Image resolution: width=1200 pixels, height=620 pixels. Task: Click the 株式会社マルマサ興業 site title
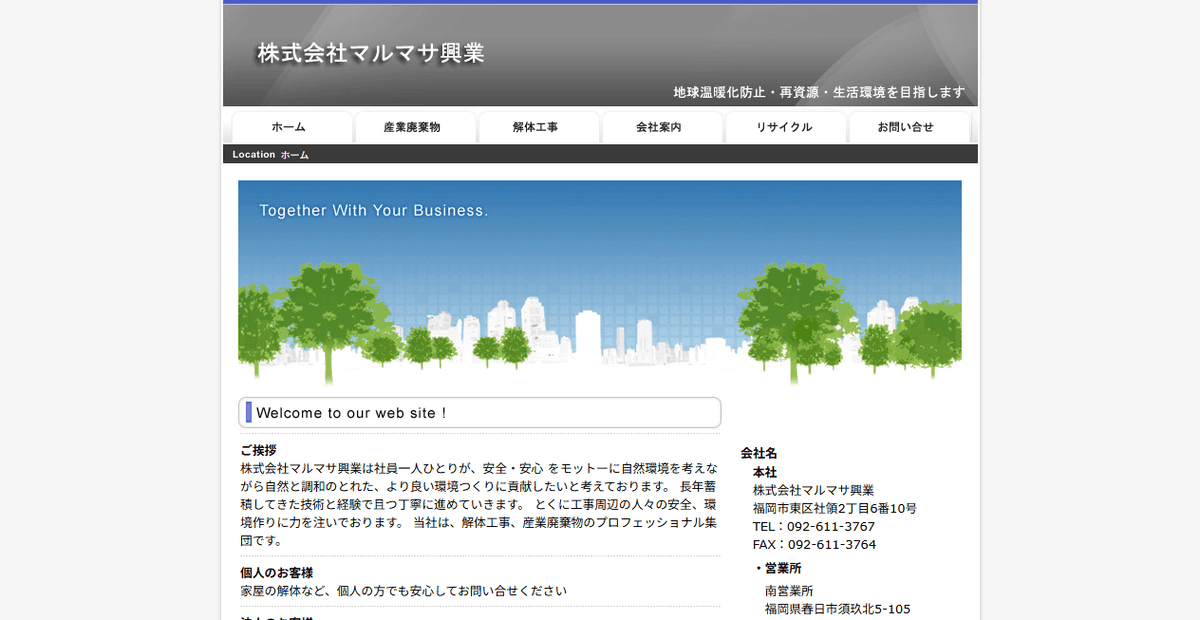tap(370, 53)
